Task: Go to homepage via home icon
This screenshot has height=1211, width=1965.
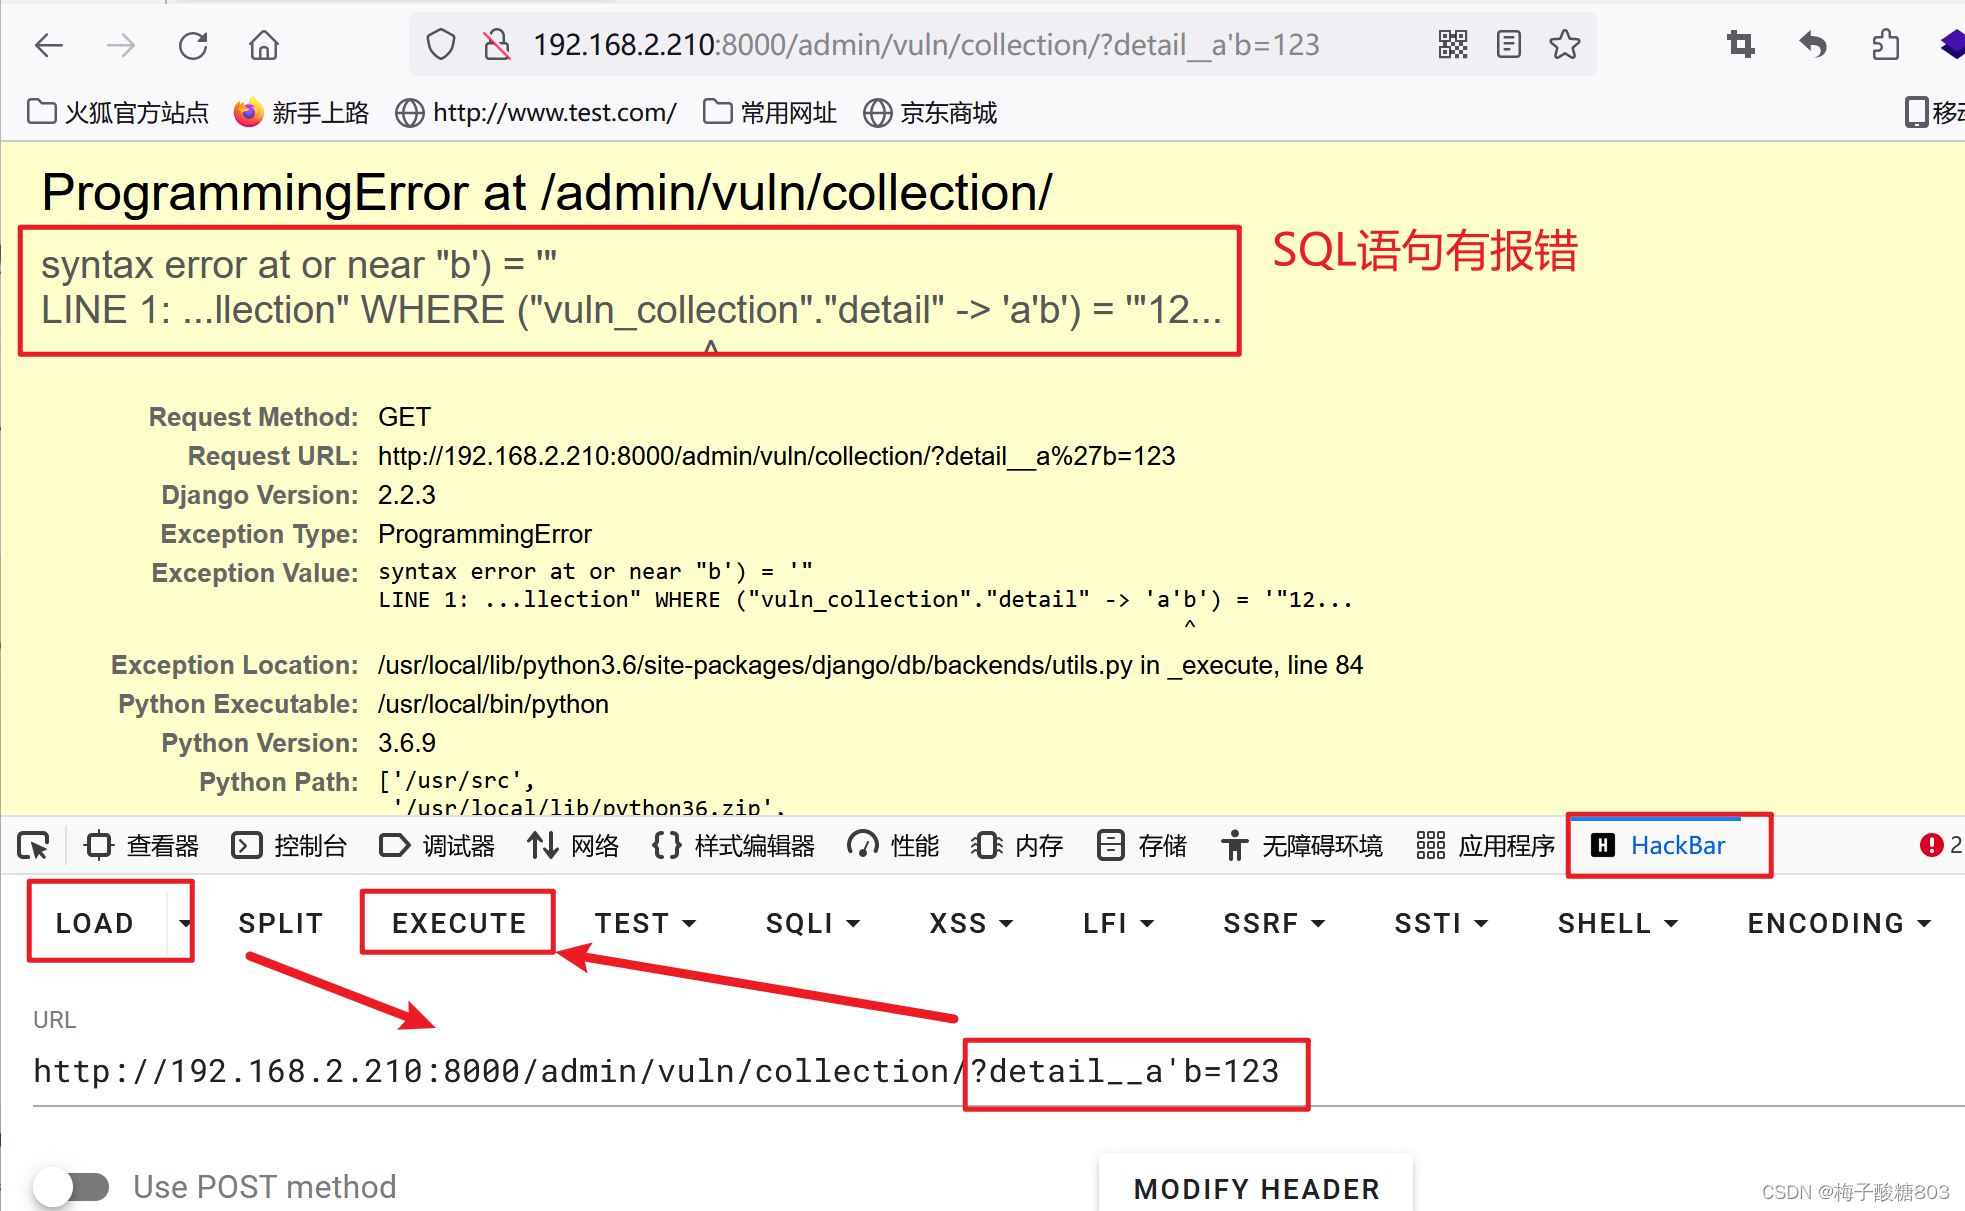Action: (x=263, y=45)
